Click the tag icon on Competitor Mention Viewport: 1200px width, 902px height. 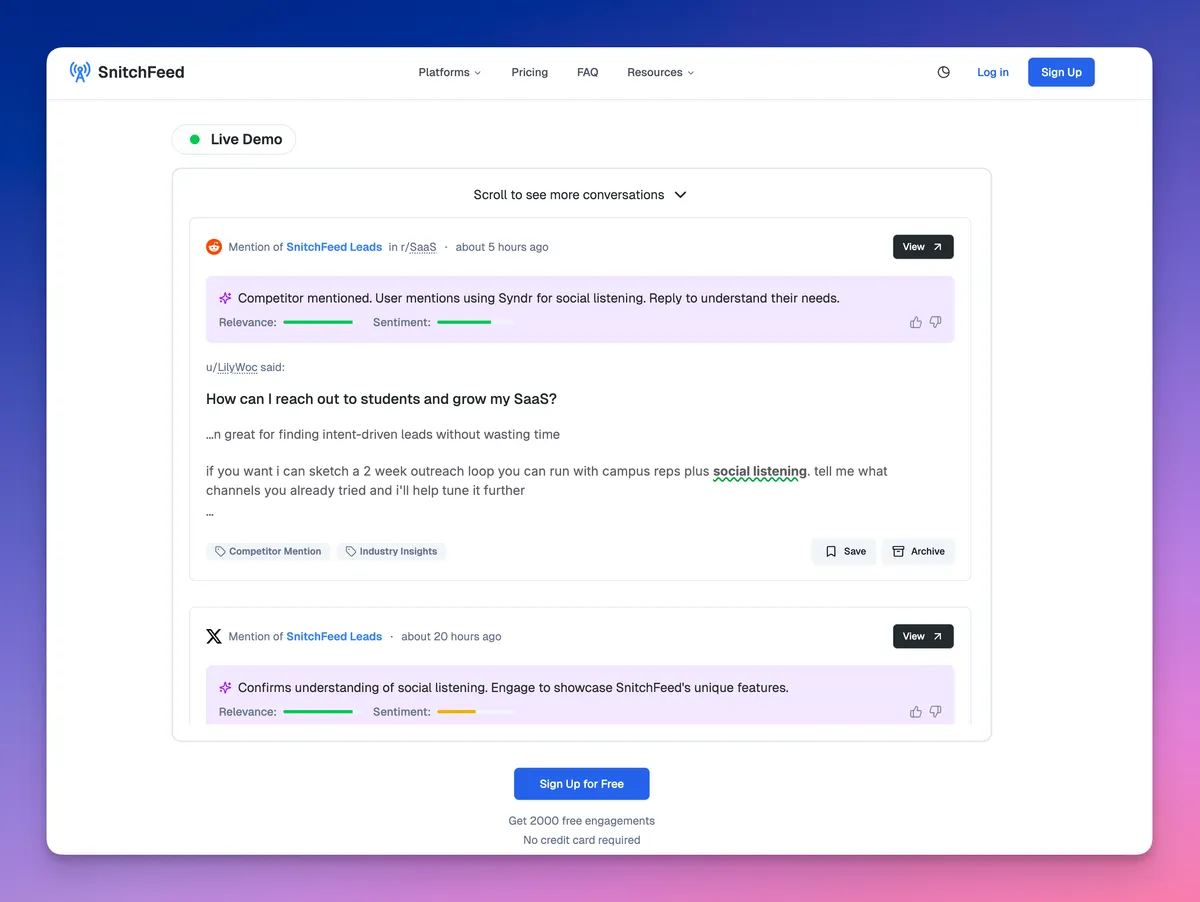(220, 551)
